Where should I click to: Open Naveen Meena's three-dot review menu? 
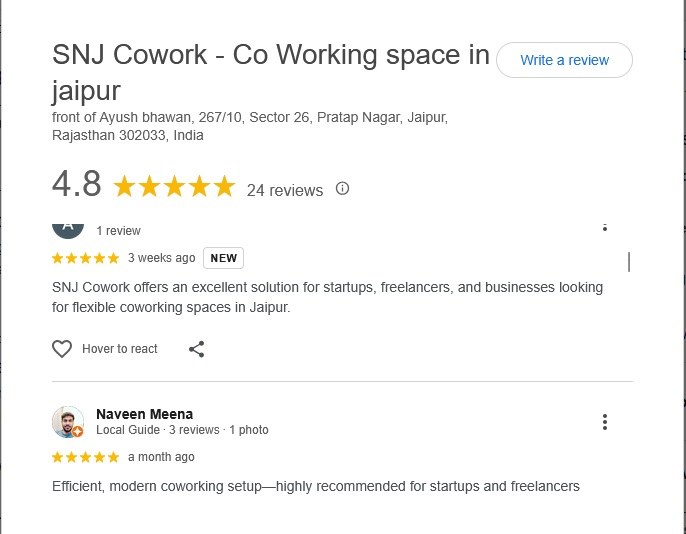(605, 422)
